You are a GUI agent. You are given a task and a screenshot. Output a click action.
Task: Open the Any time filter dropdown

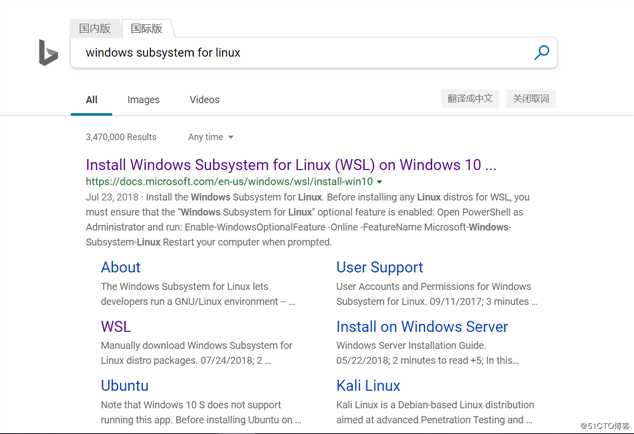pos(211,137)
